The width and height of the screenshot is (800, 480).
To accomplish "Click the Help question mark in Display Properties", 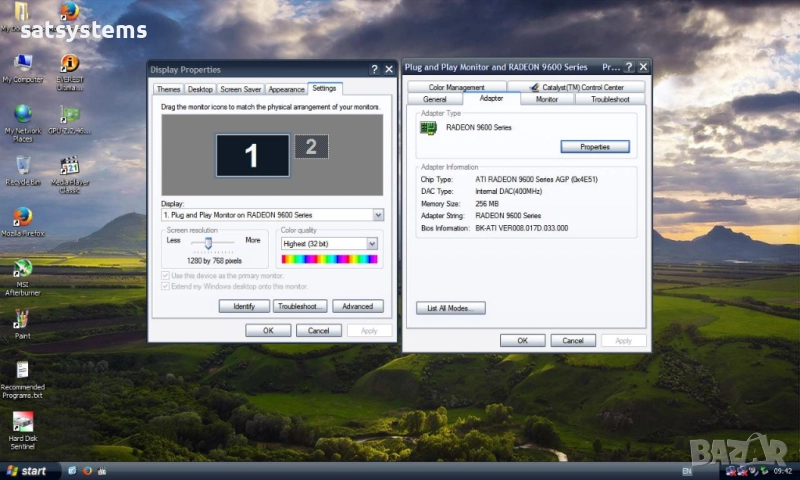I will point(373,69).
